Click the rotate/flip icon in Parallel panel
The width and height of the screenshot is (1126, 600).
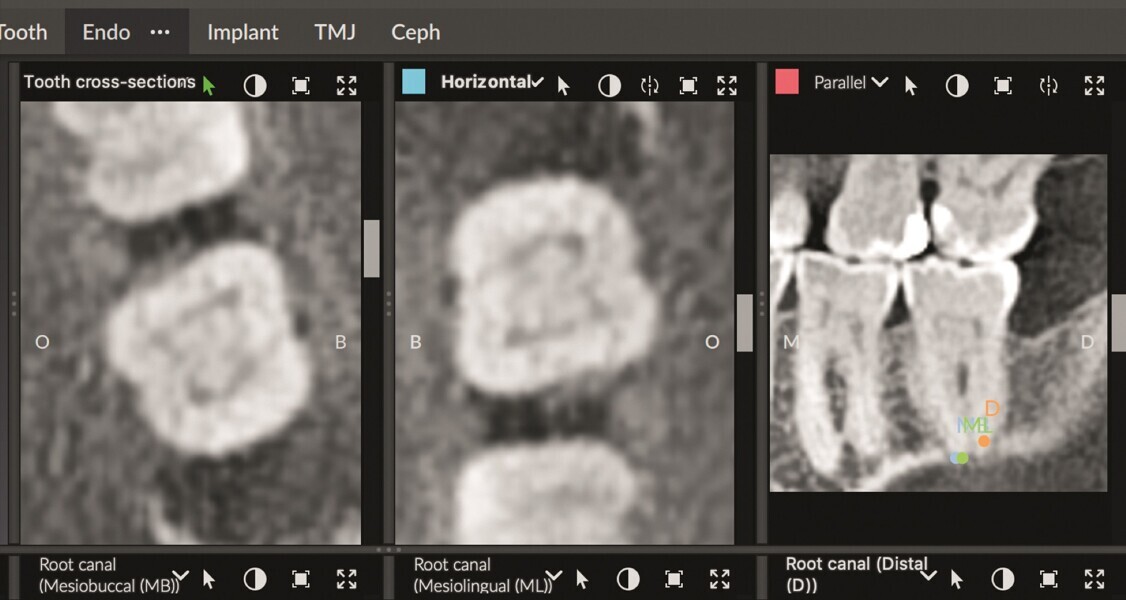click(x=1048, y=86)
